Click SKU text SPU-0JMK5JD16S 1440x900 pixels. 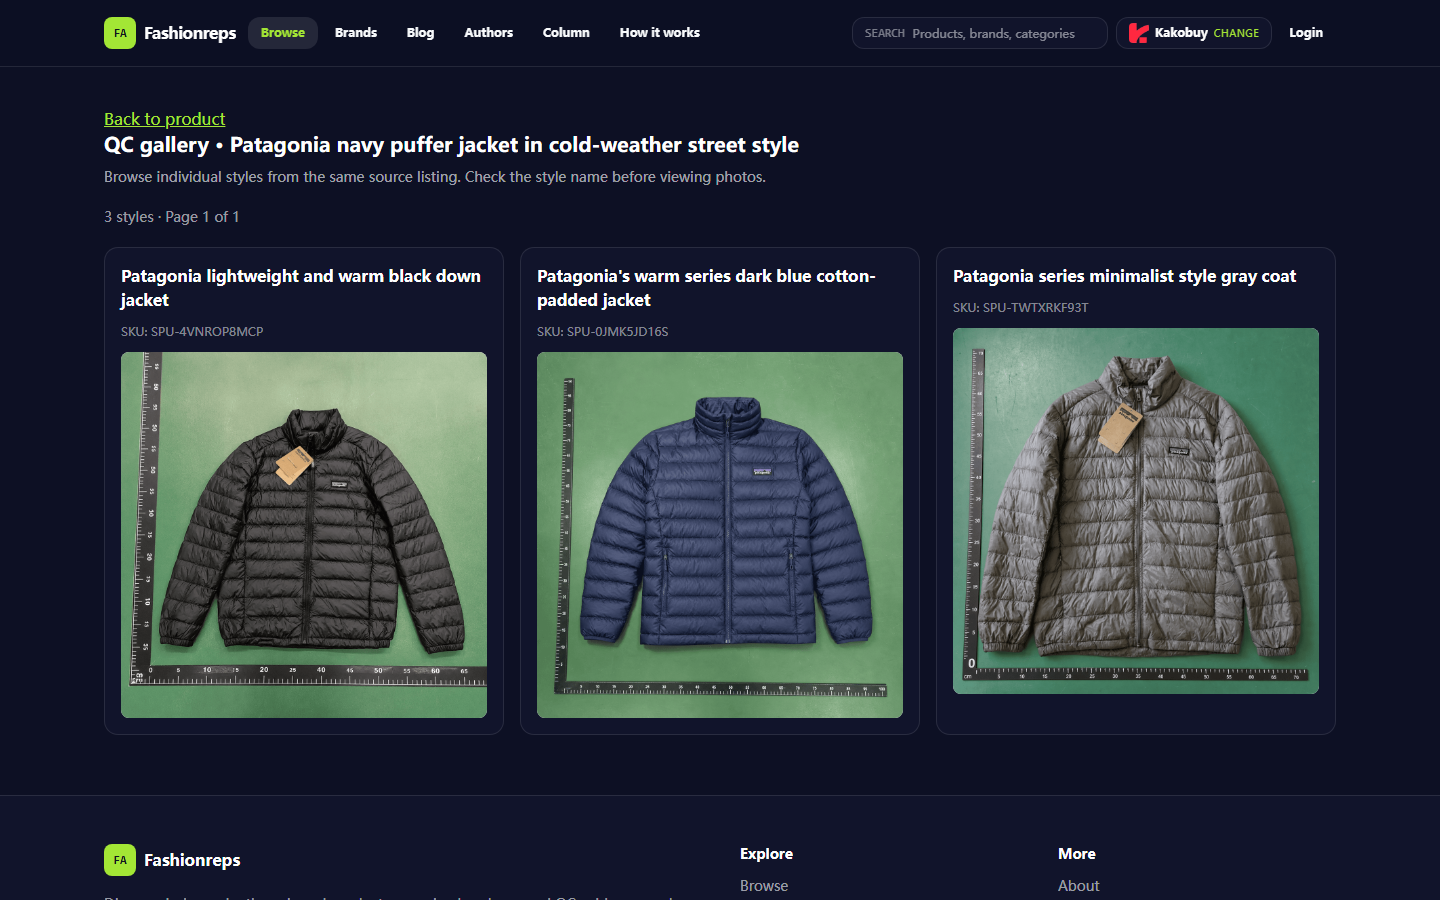pos(603,332)
